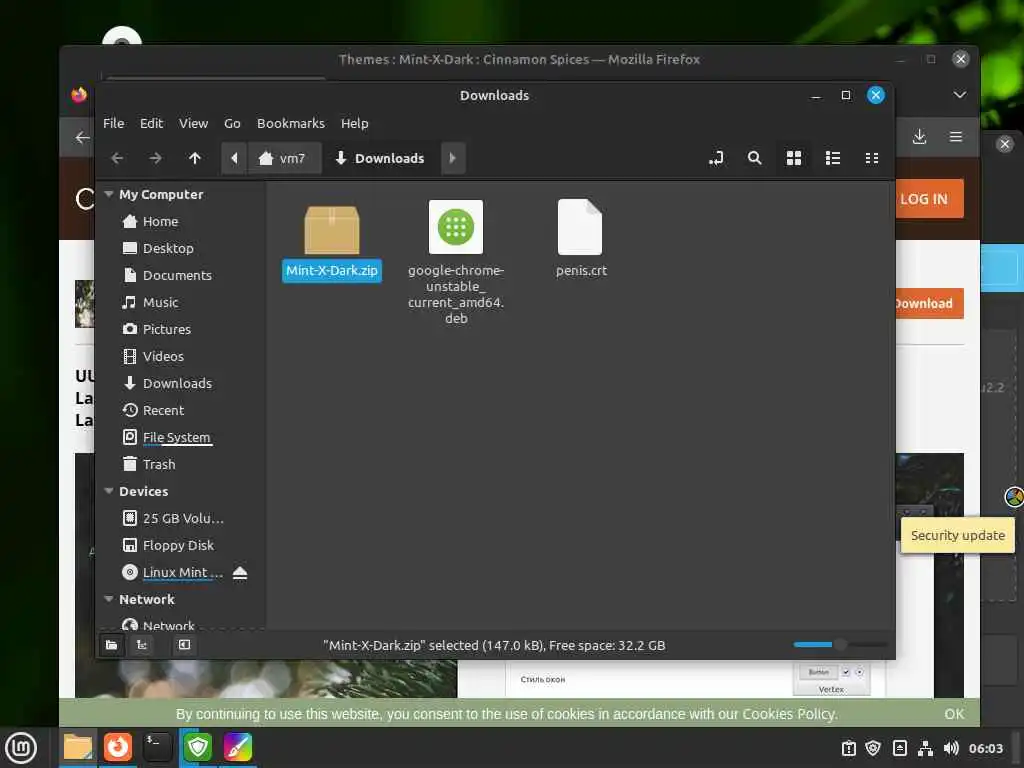Open Firefox from the taskbar
The height and width of the screenshot is (768, 1024).
[118, 747]
